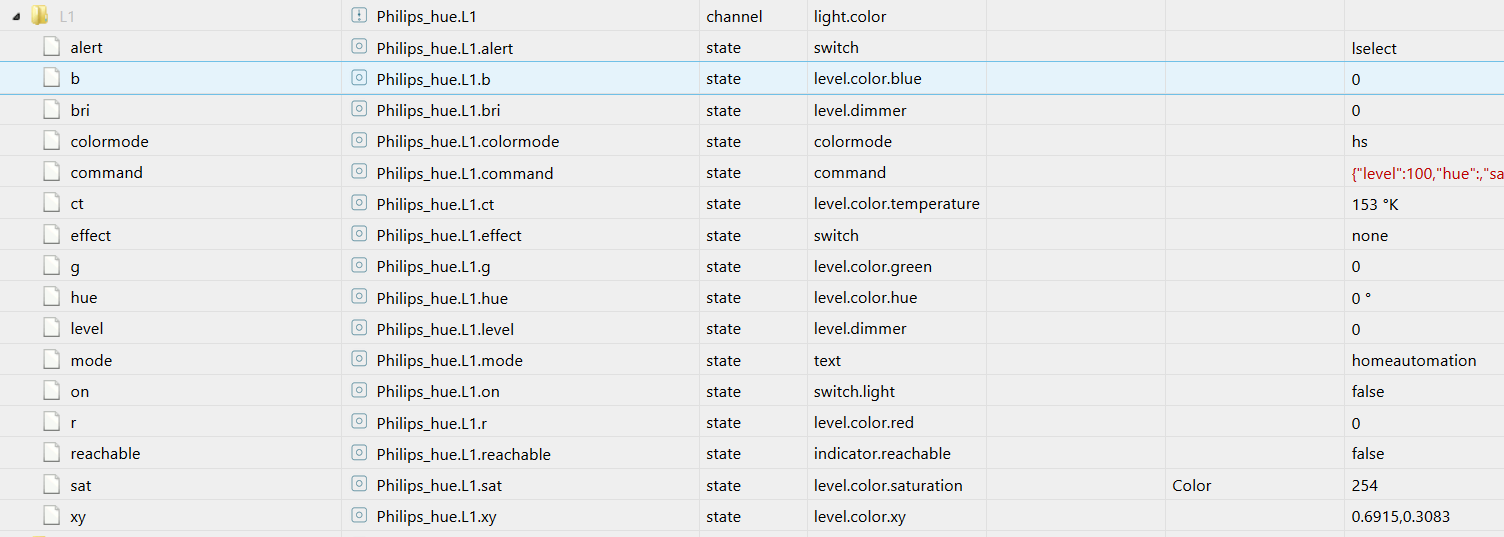Click the Philips_hue.L1.r ID text
The height and width of the screenshot is (537, 1504).
(433, 423)
